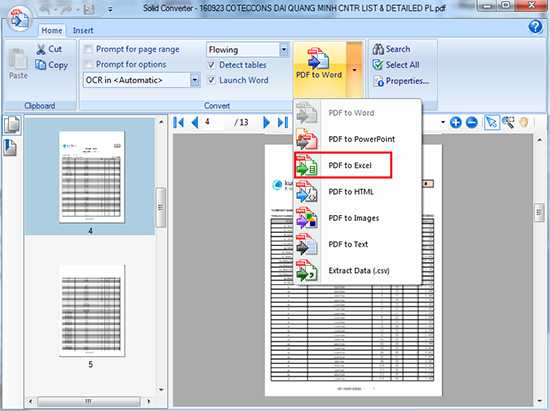Select the marquee zoom magnifier tool
The height and width of the screenshot is (411, 550).
[508, 122]
